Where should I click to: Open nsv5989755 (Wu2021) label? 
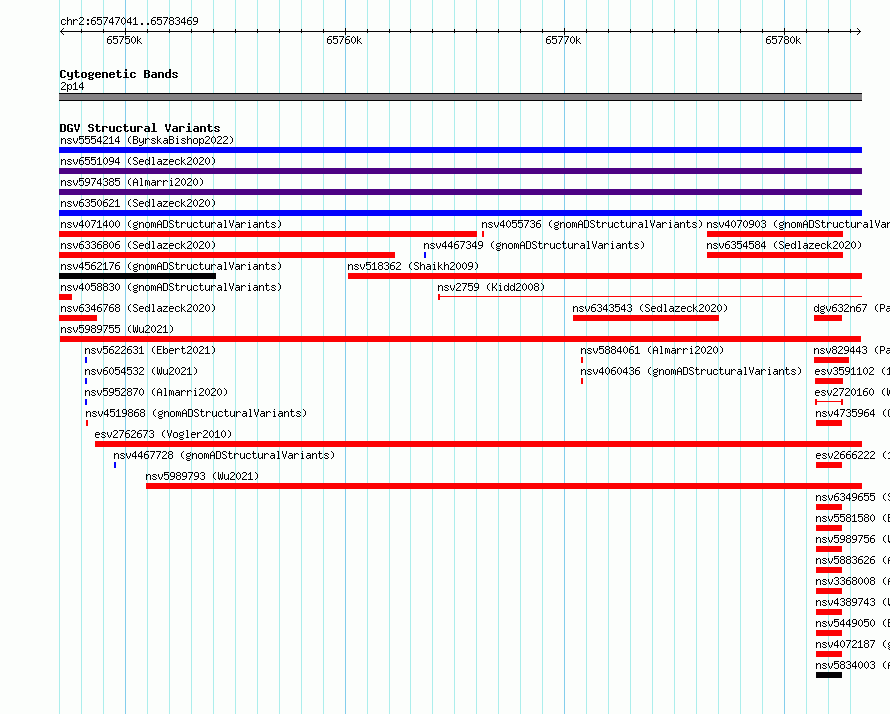117,329
